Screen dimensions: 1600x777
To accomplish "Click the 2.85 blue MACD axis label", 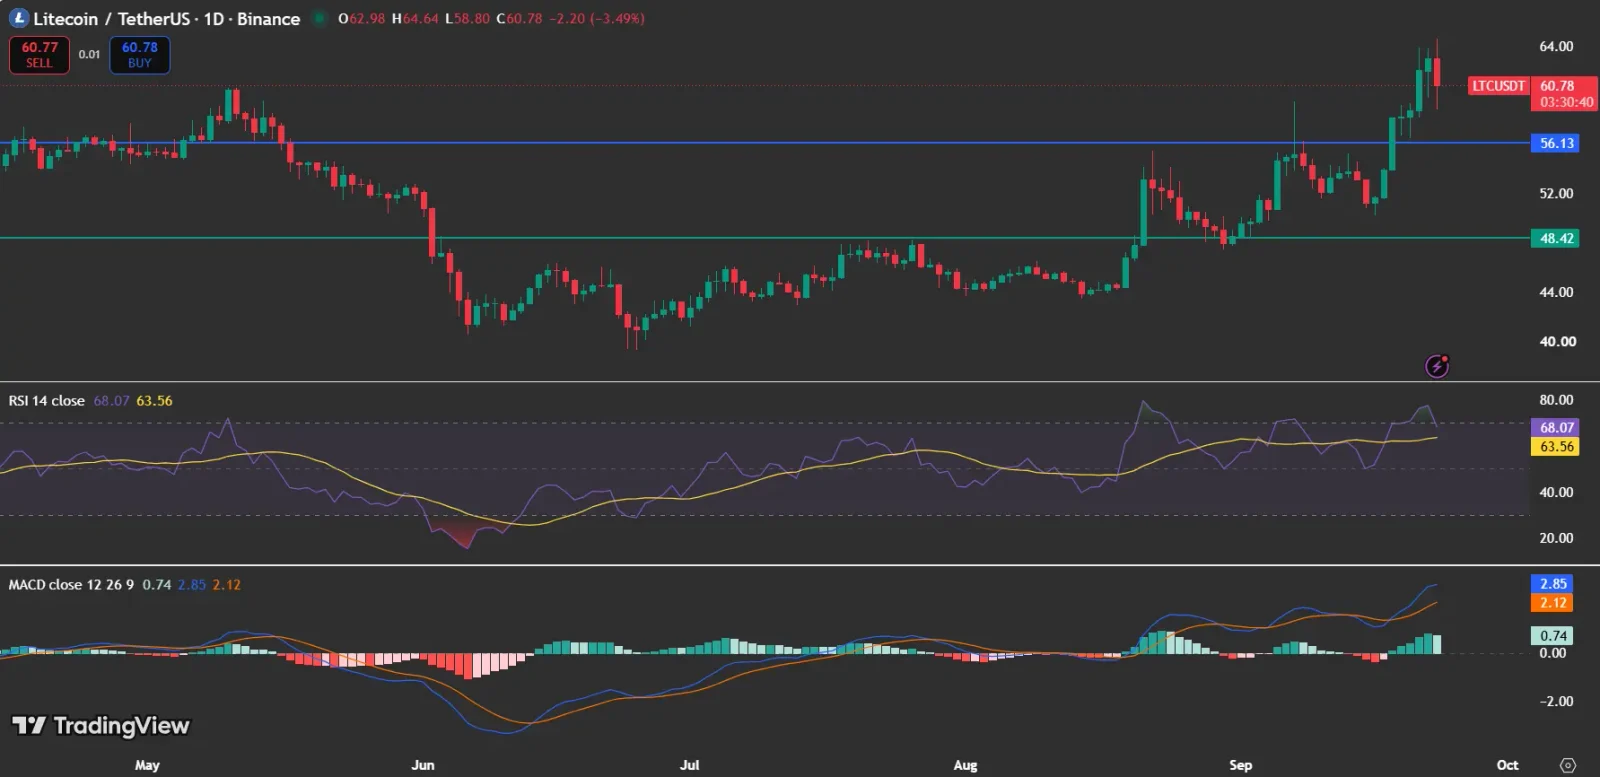I will click(x=1553, y=583).
